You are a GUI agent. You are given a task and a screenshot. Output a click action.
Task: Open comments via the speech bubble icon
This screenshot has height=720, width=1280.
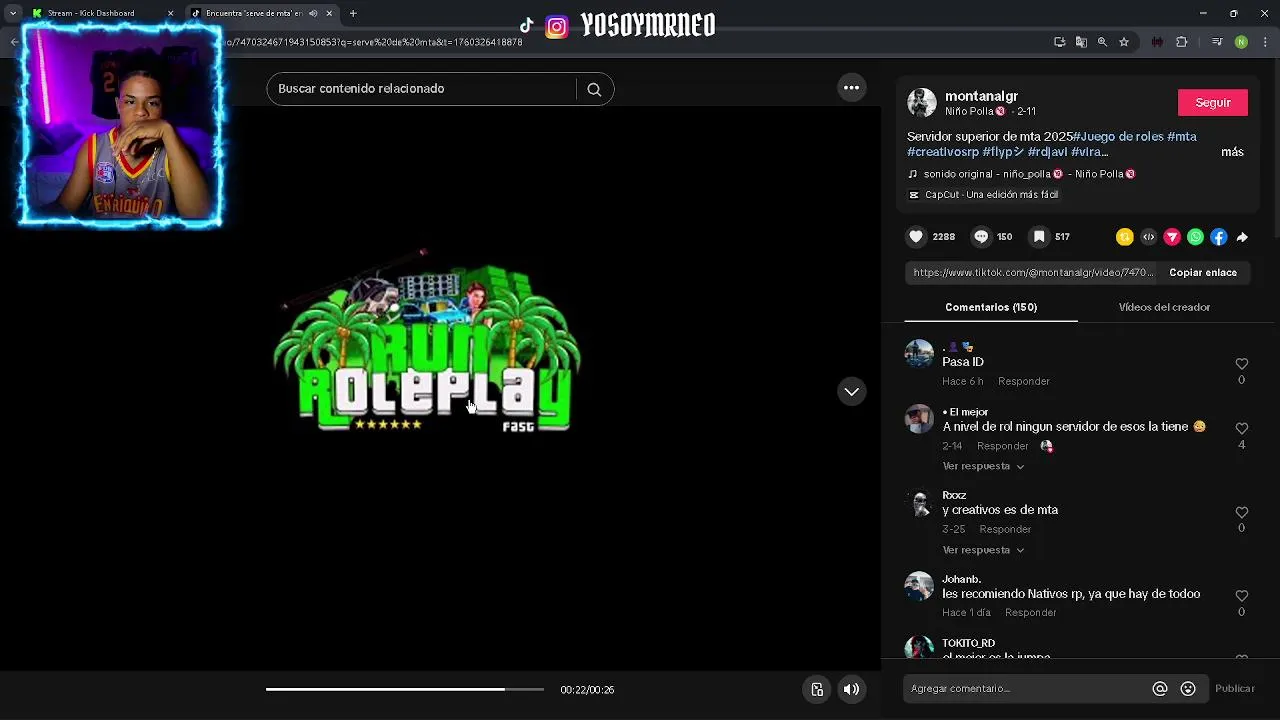(981, 237)
